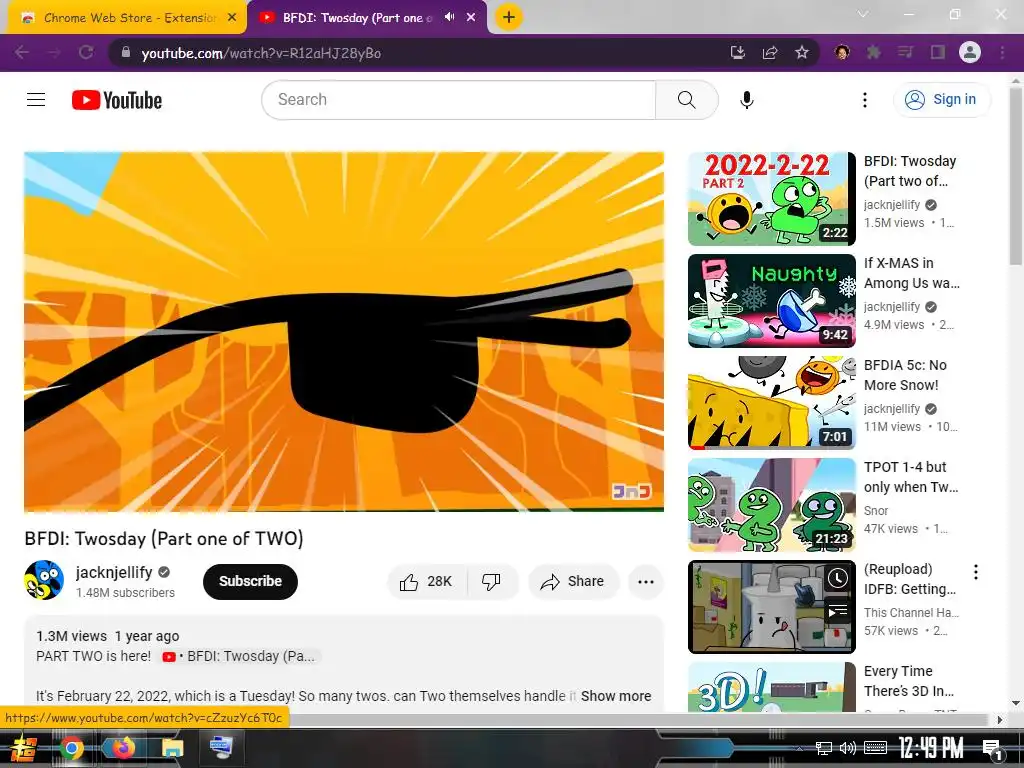Open TPOT 1-4 video thumbnail
The image size is (1024, 768).
(x=772, y=504)
